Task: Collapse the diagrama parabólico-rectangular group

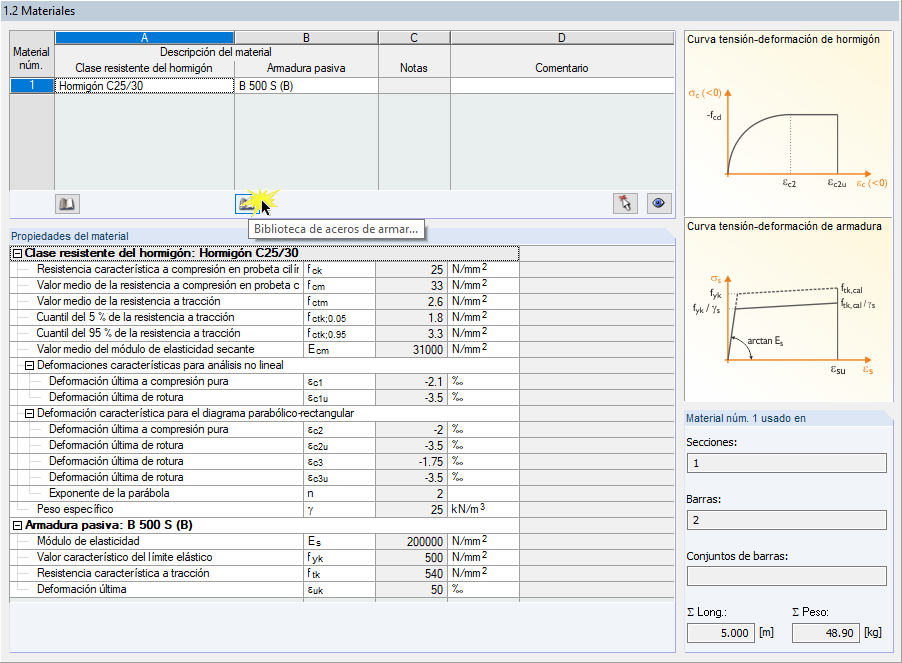Action: click(29, 413)
